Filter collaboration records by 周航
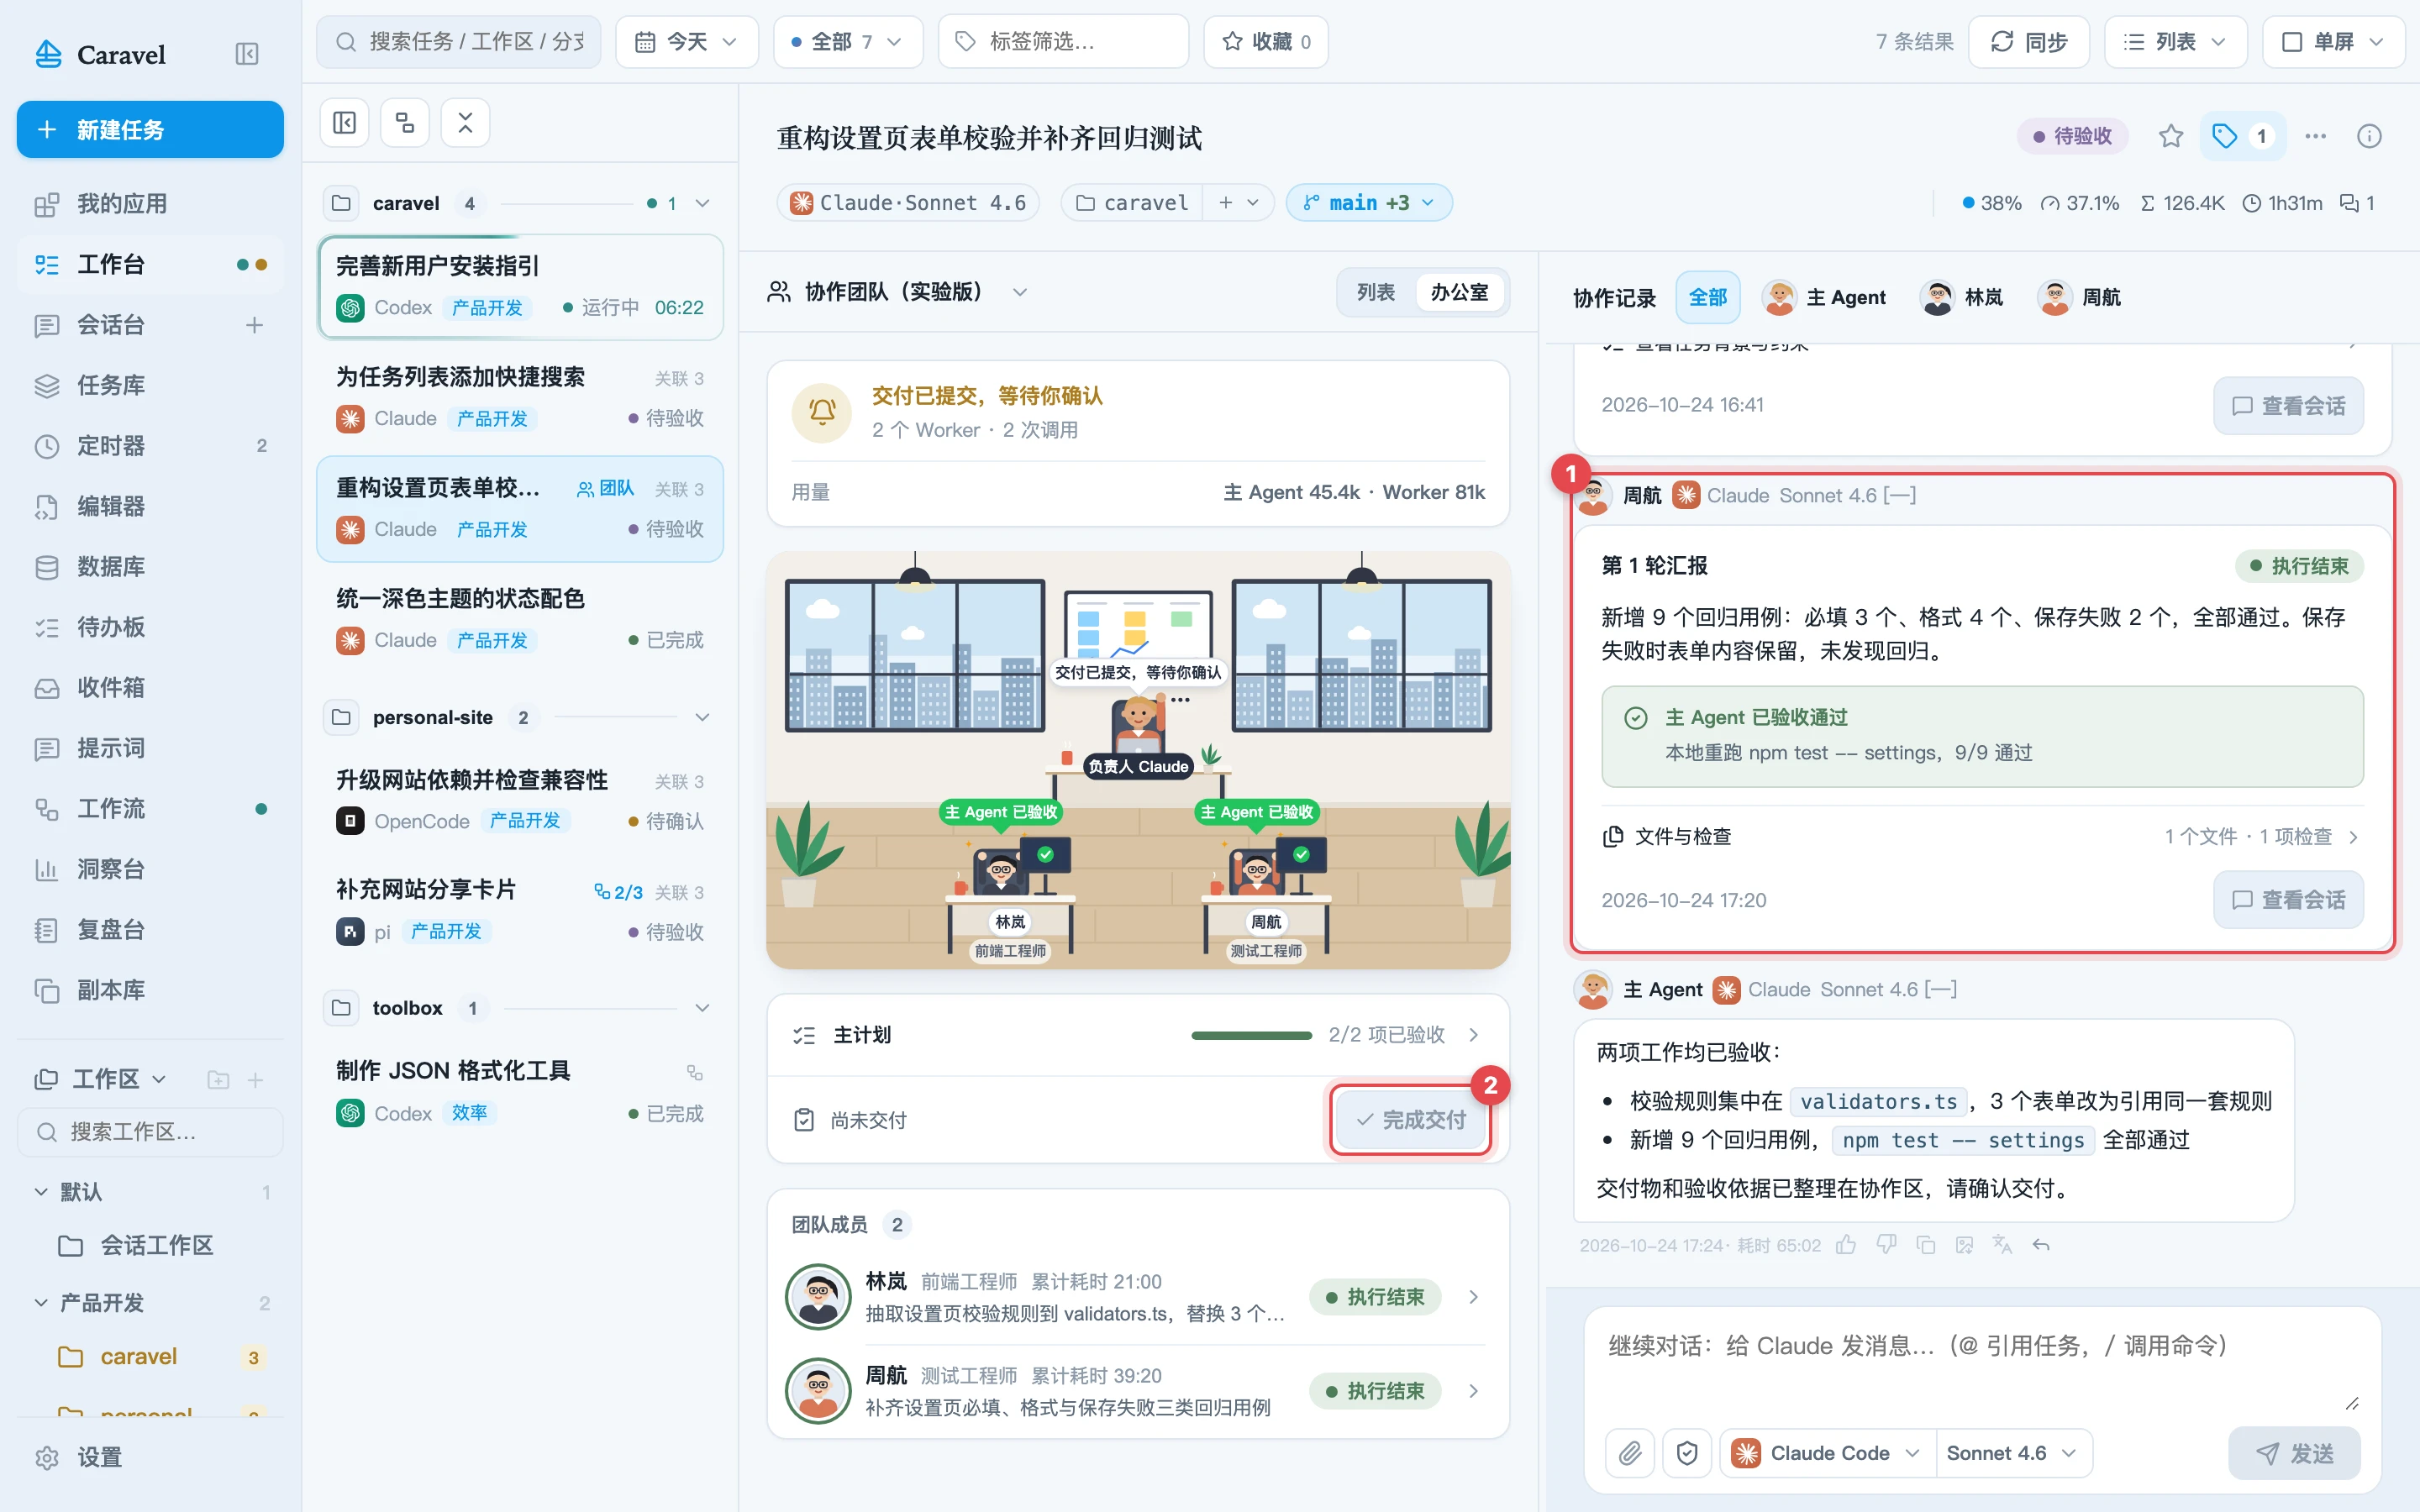The width and height of the screenshot is (2420, 1512). 2079,297
